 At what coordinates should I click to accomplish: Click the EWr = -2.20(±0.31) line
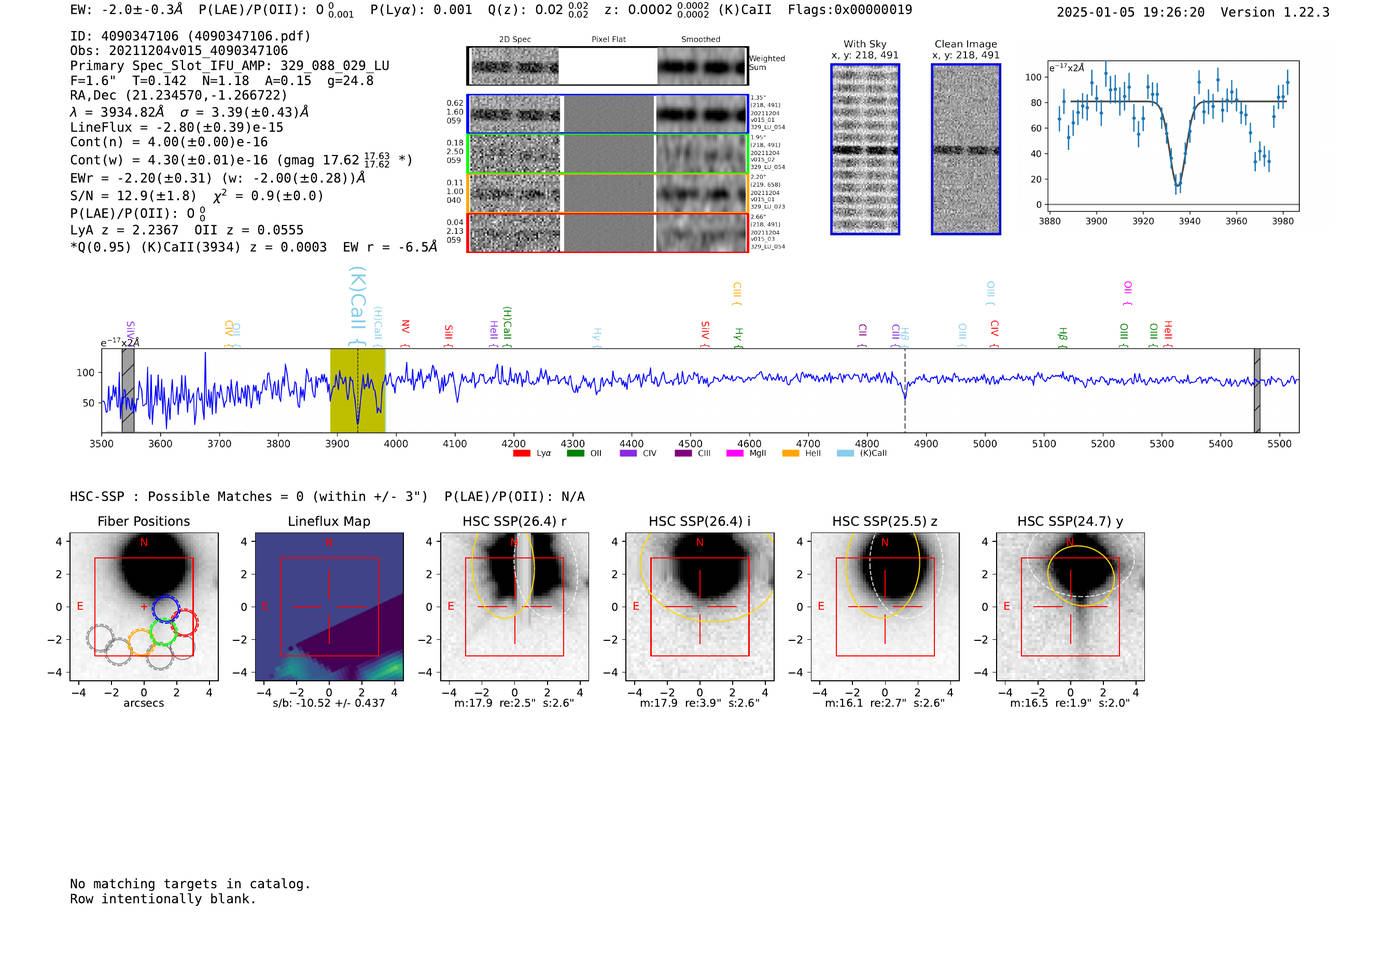click(x=218, y=178)
